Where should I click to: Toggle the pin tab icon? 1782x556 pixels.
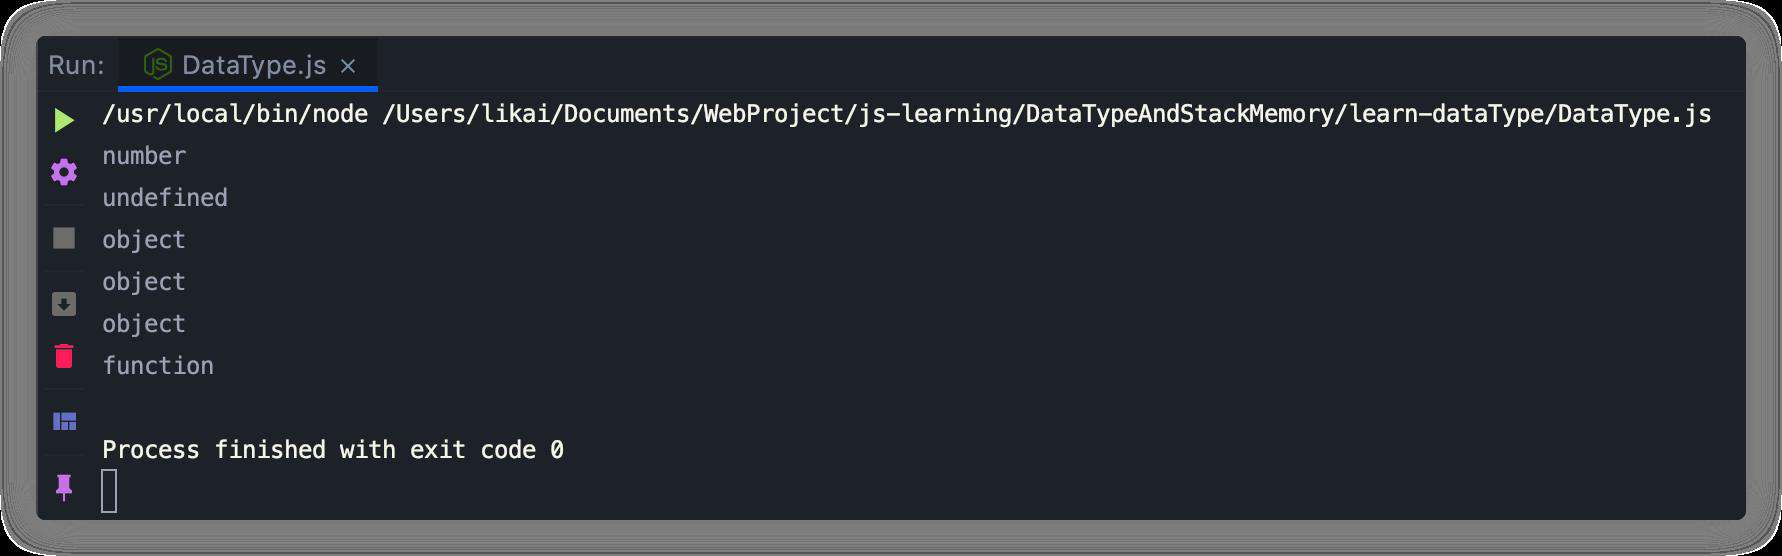(64, 487)
